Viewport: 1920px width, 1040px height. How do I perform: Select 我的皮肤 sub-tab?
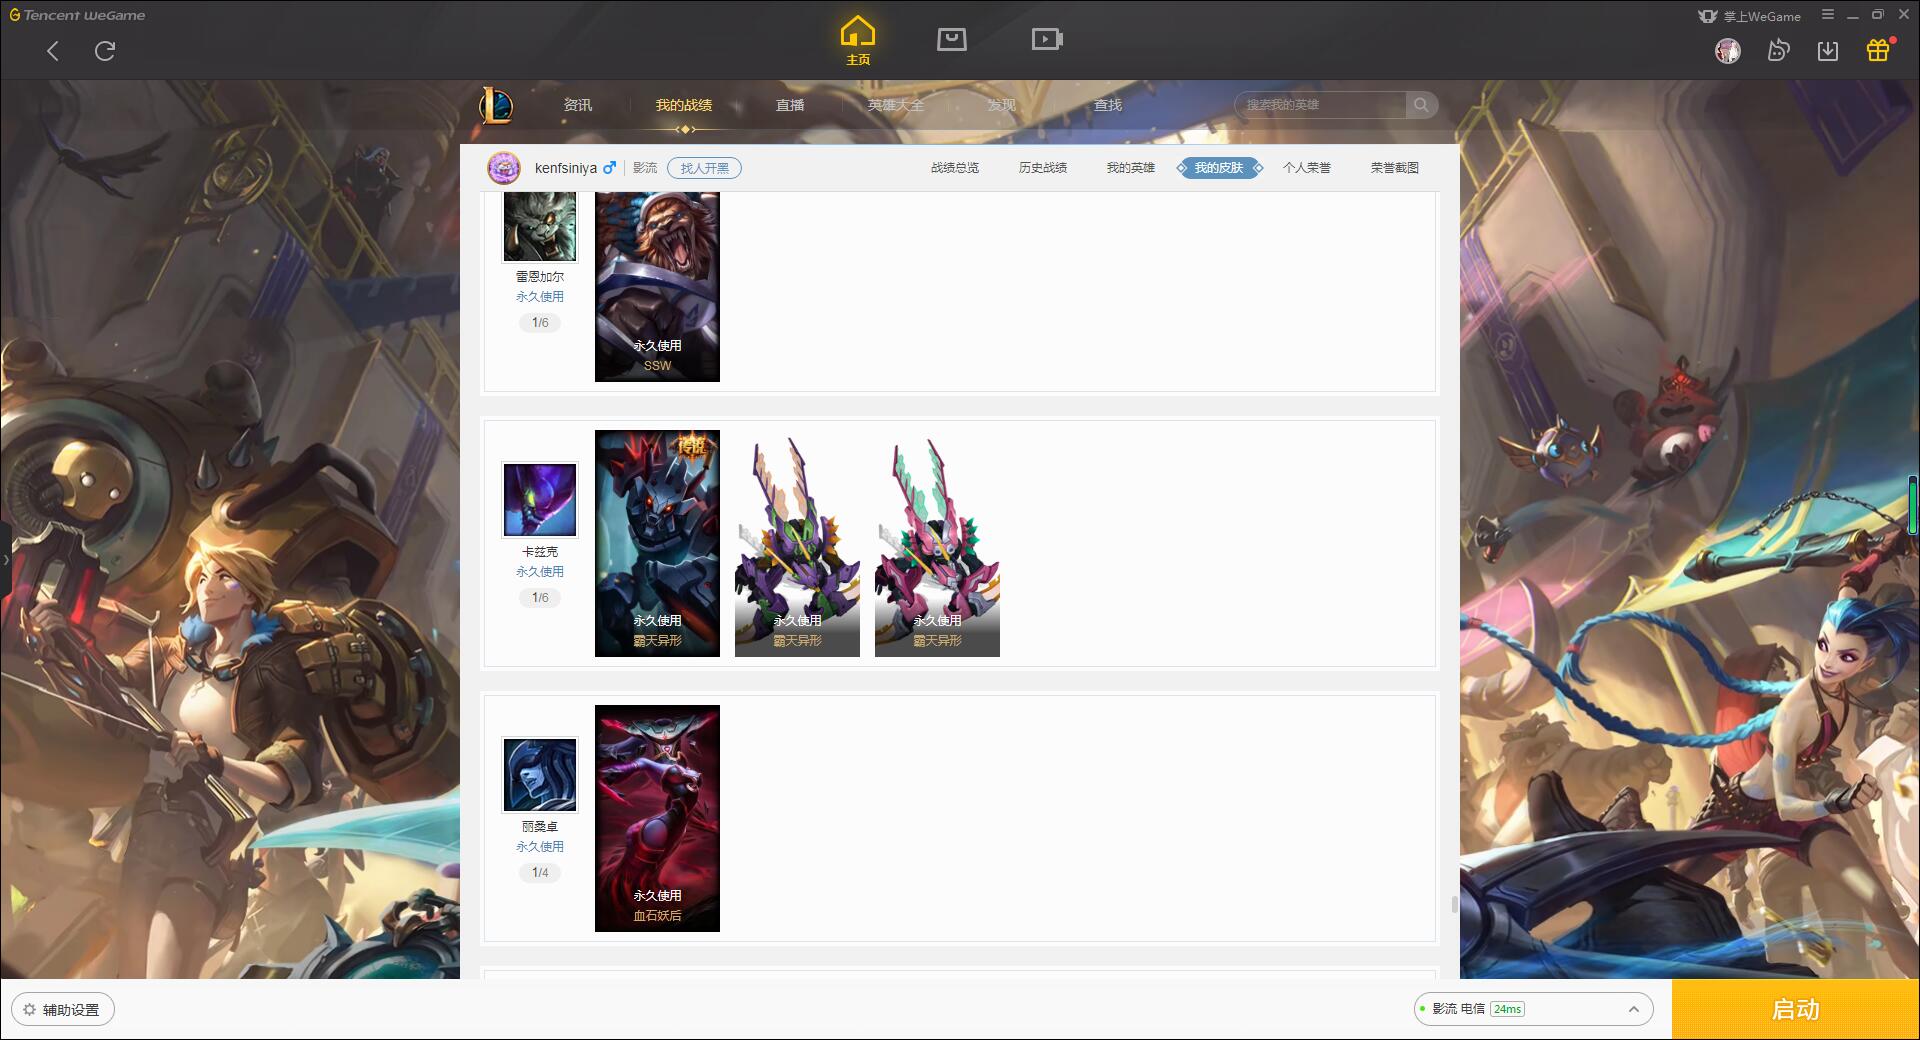[1219, 168]
